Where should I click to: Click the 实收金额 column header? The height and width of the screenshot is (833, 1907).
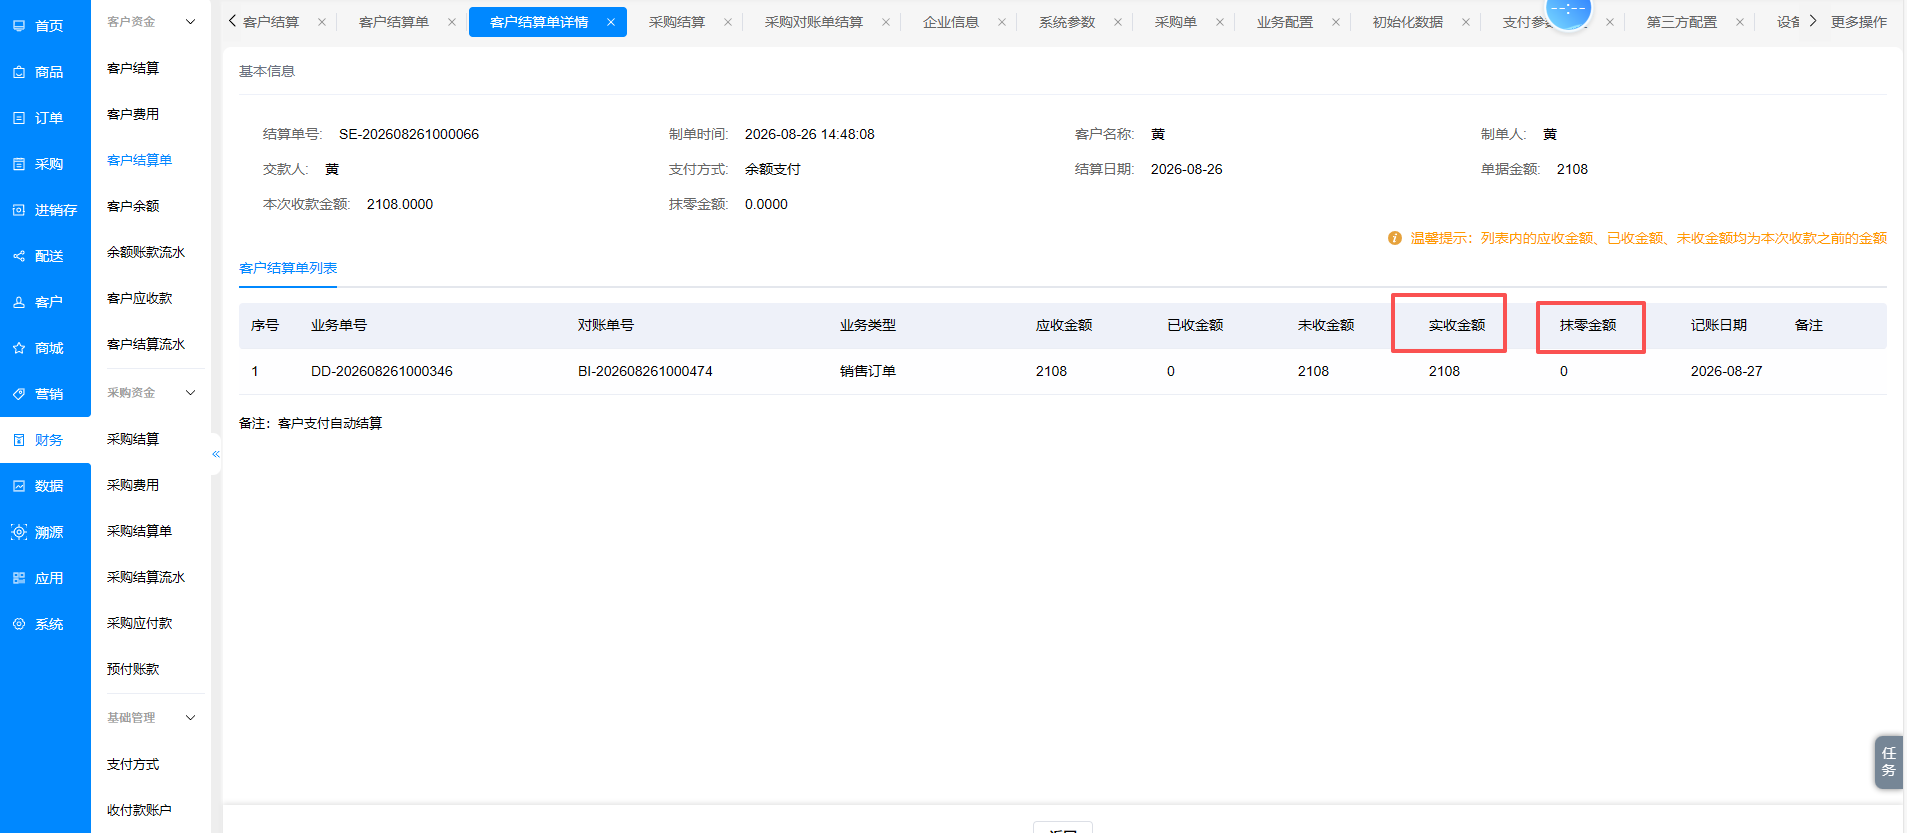click(x=1457, y=325)
